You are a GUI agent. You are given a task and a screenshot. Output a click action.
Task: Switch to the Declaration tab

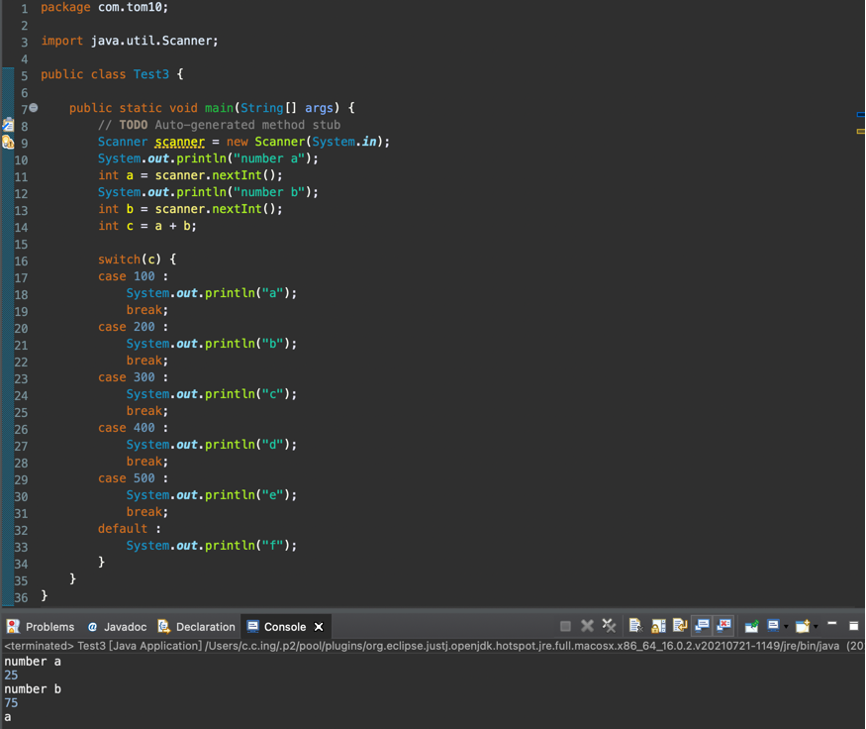(x=197, y=627)
